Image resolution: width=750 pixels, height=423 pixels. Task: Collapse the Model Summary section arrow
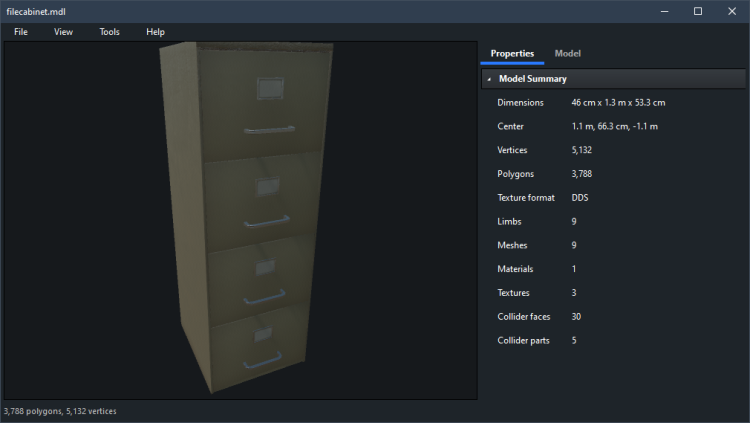[489, 79]
